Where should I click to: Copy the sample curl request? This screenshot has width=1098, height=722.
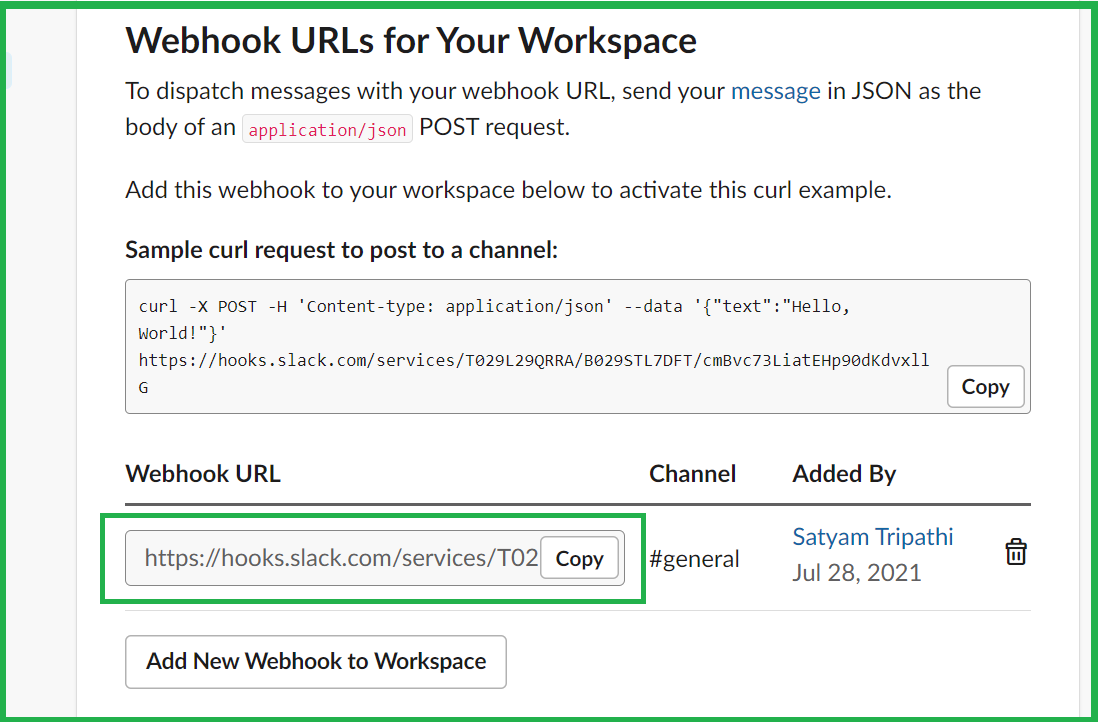click(x=985, y=387)
